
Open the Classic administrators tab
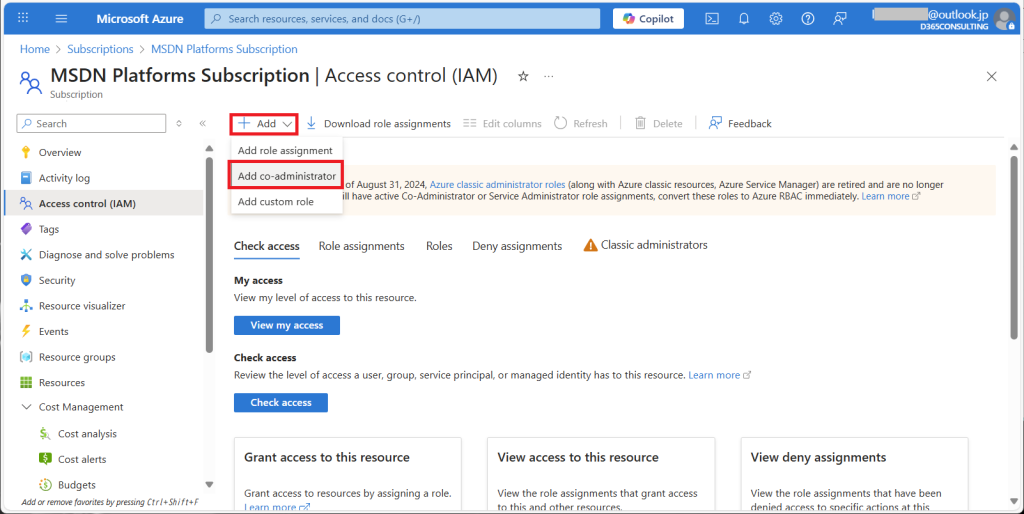tap(653, 245)
